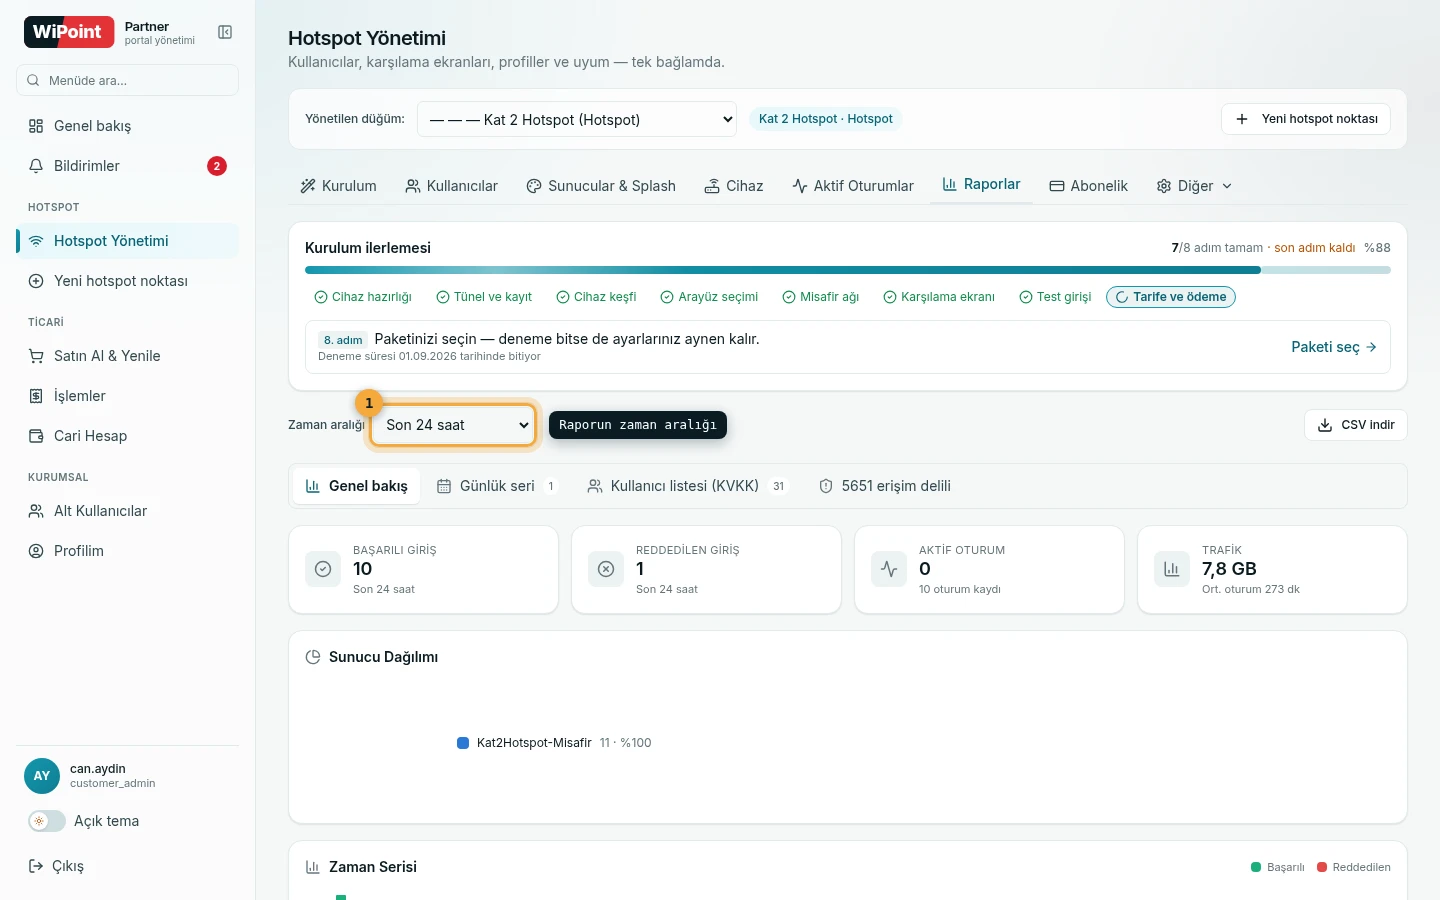
Task: Click the Başarılı Giriş check icon
Action: tap(323, 569)
